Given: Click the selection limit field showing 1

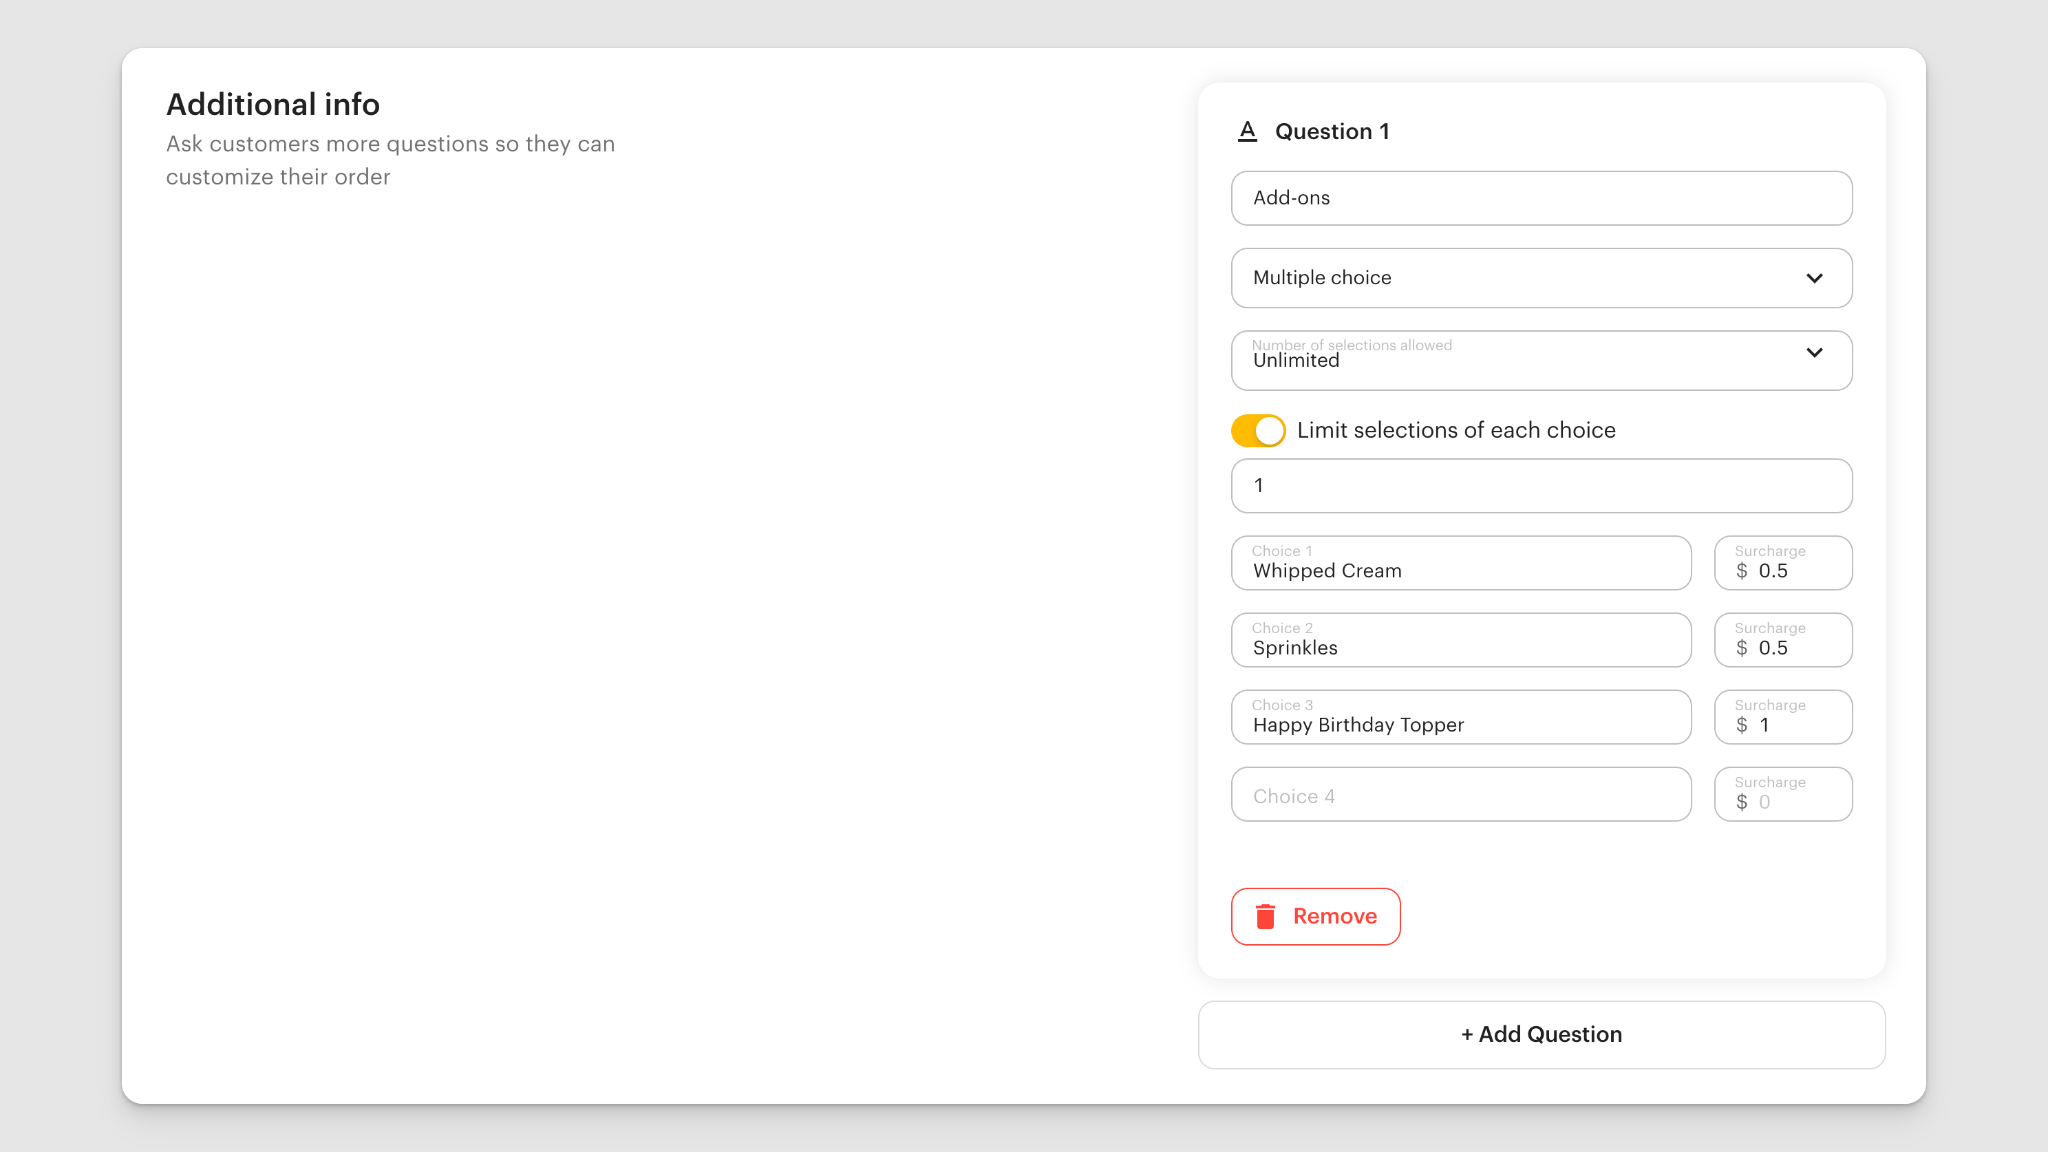Looking at the screenshot, I should click(1541, 486).
